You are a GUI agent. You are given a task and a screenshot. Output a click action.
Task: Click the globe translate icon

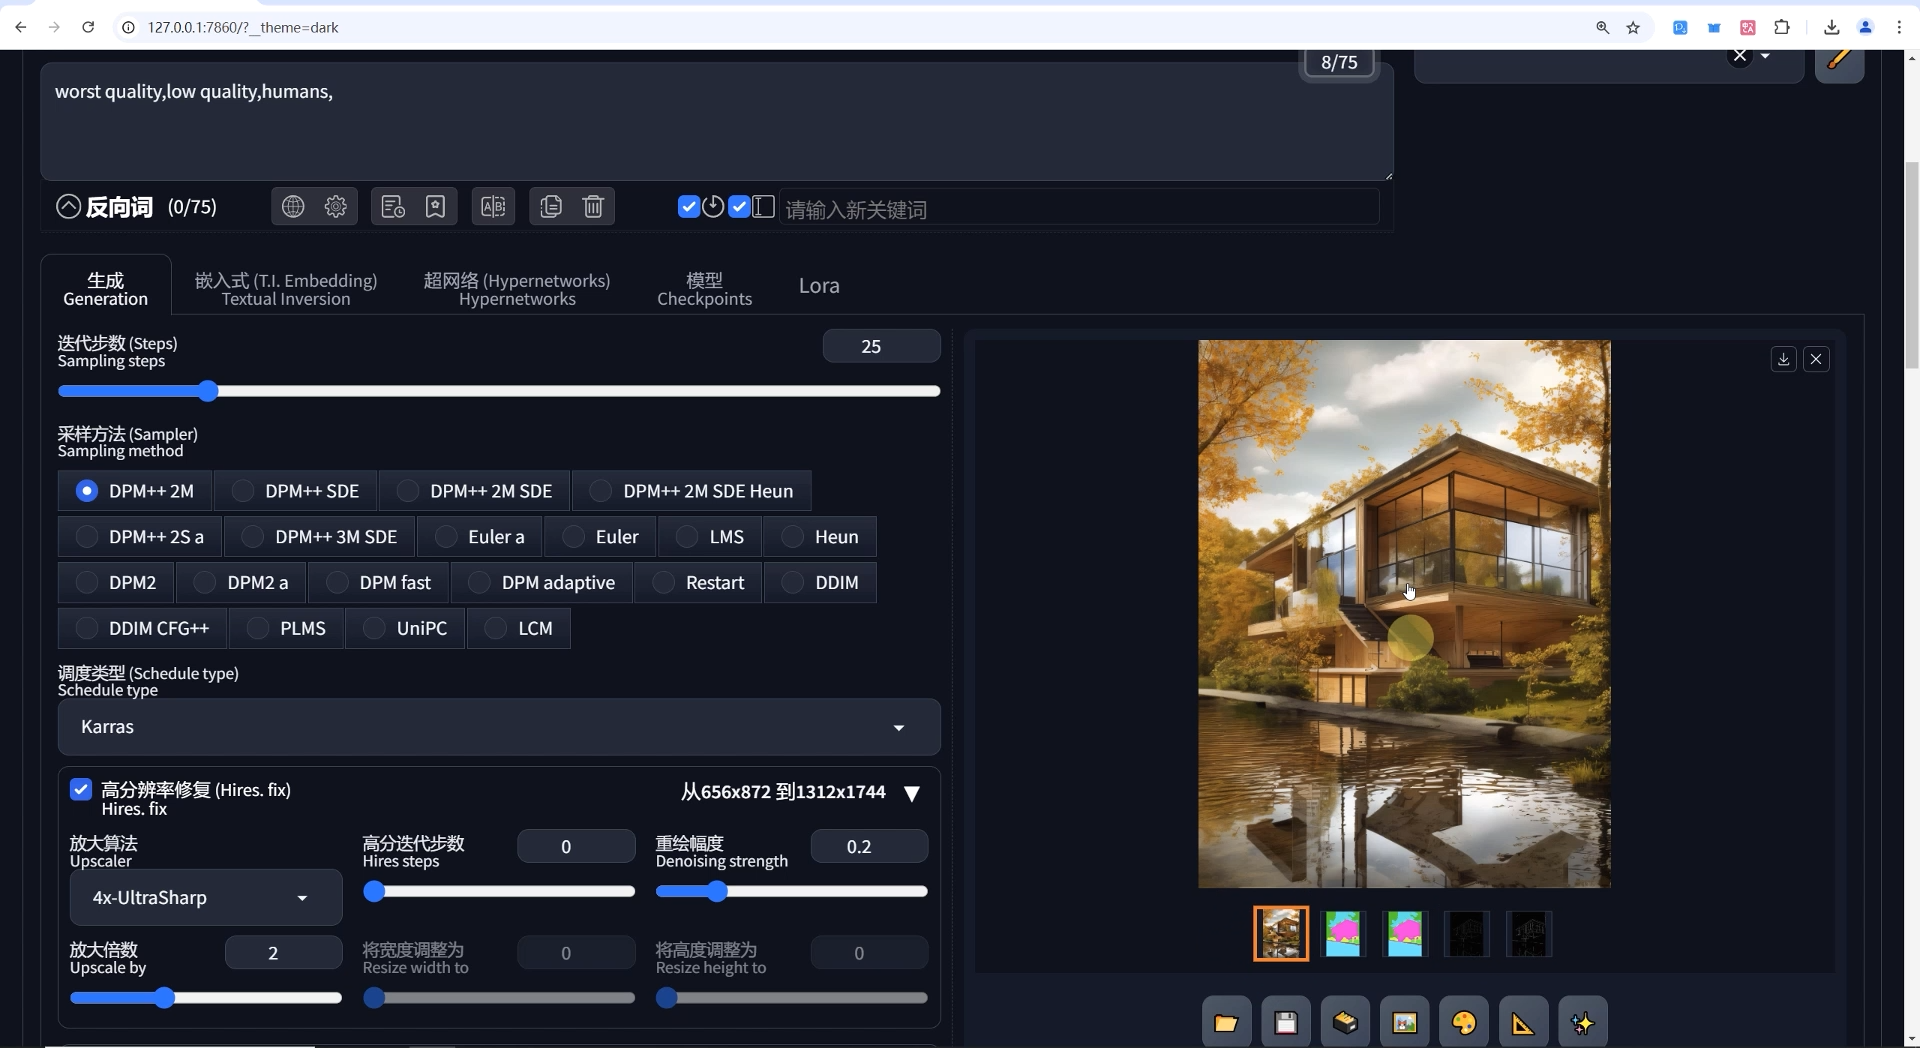pyautogui.click(x=293, y=207)
